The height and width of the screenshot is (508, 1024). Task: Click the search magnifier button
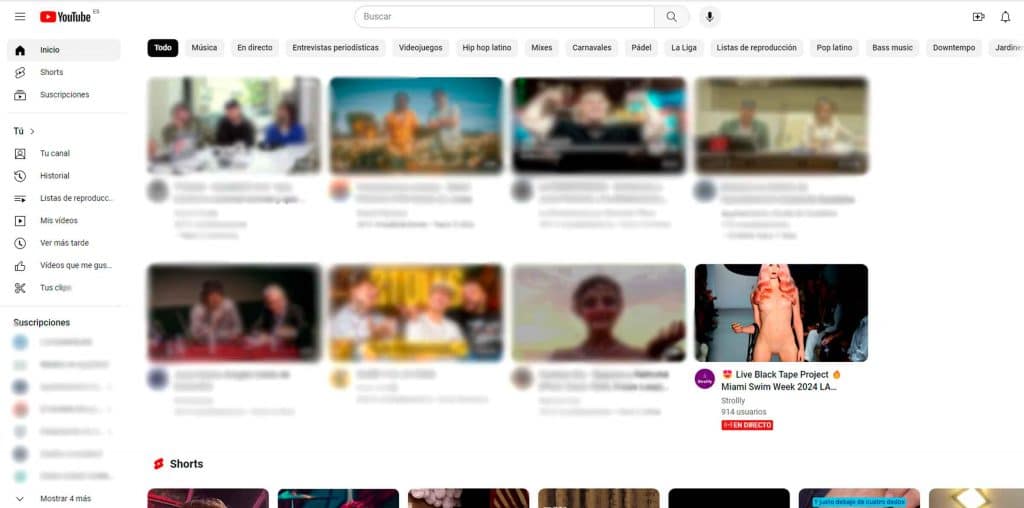pos(671,17)
